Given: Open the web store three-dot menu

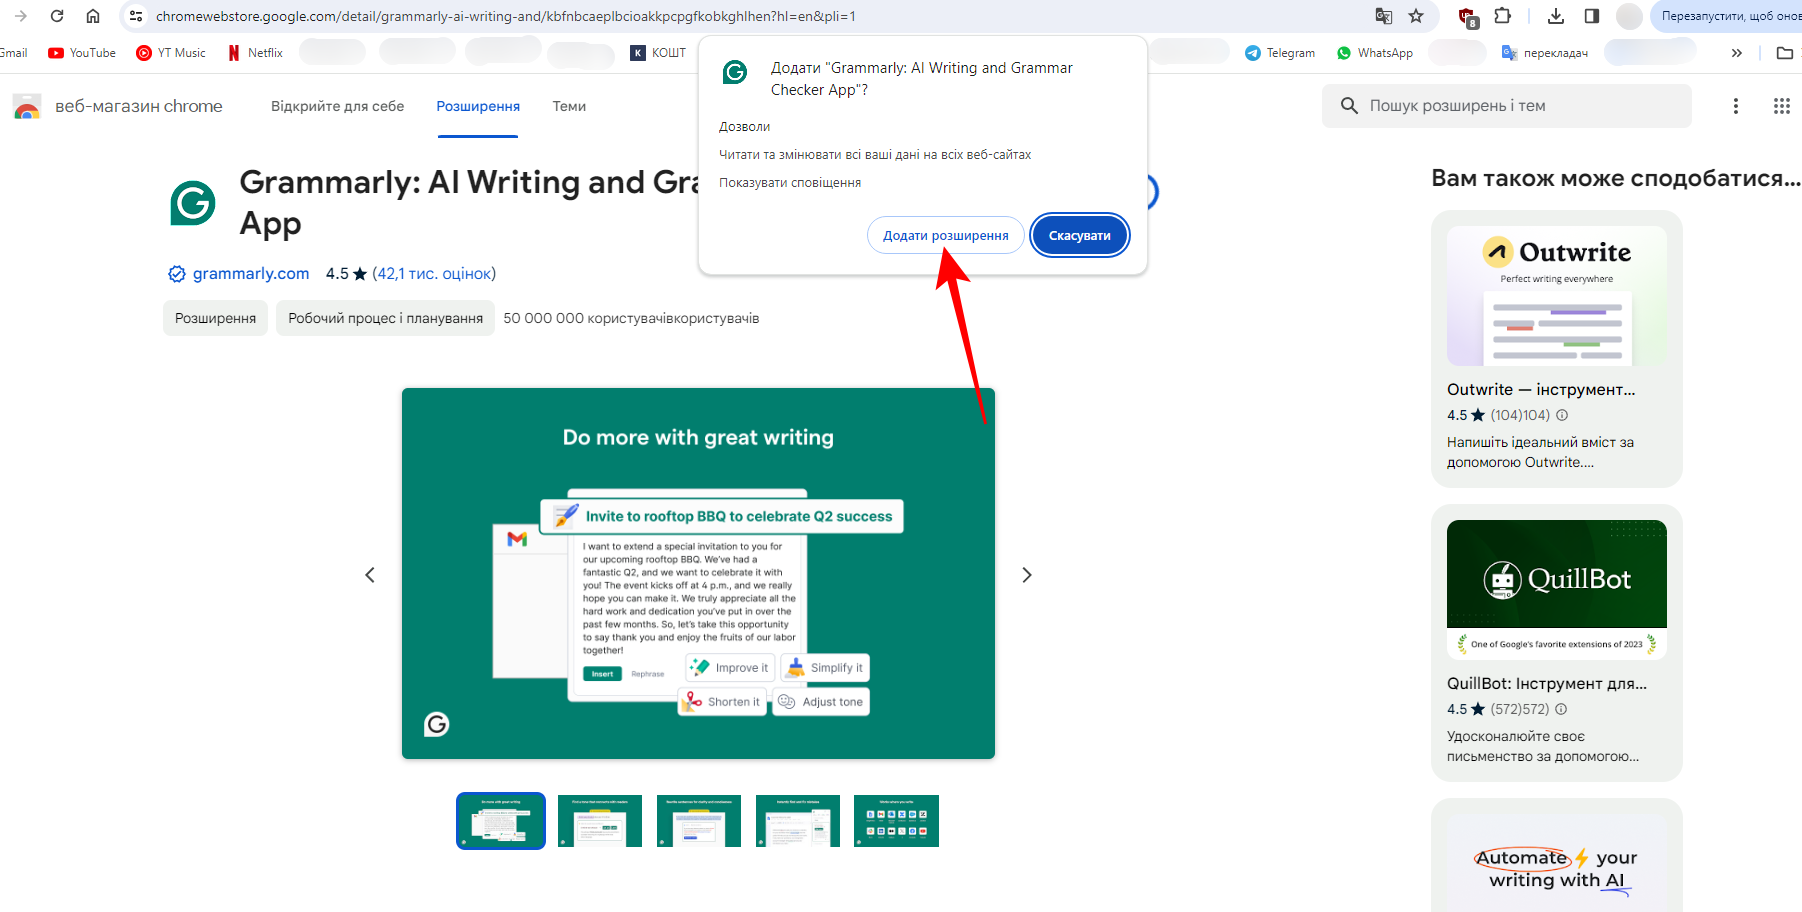Looking at the screenshot, I should 1736,106.
